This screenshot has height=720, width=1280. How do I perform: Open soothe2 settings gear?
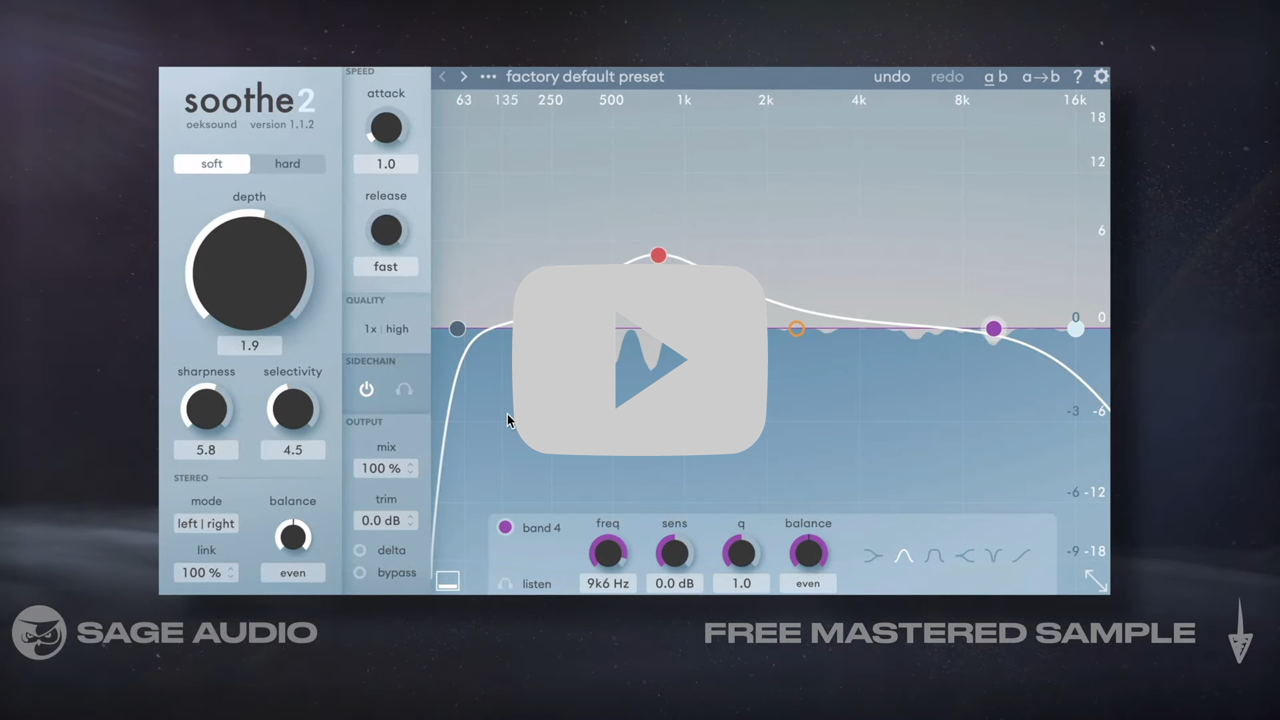[x=1101, y=77]
